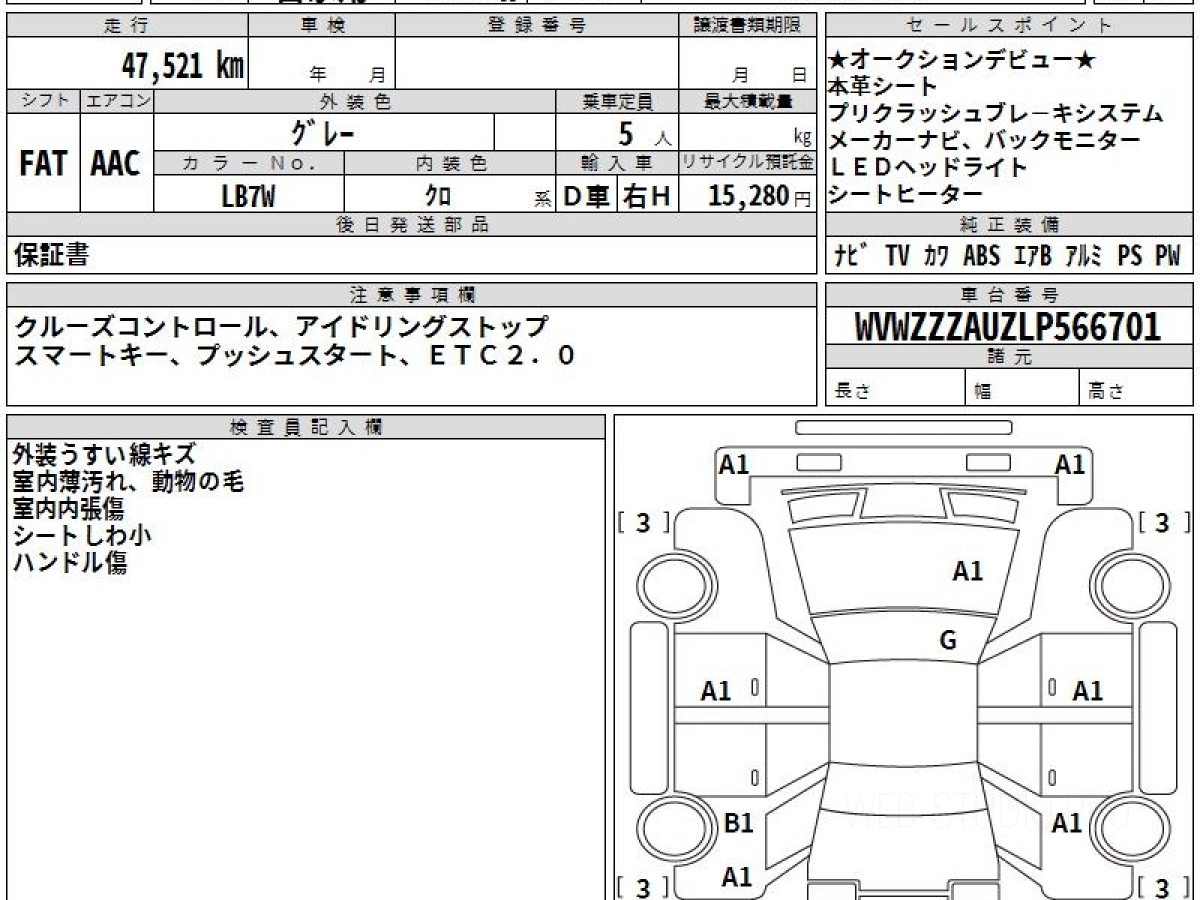Click the 長さ dimension cell
The height and width of the screenshot is (900, 1200).
point(896,388)
